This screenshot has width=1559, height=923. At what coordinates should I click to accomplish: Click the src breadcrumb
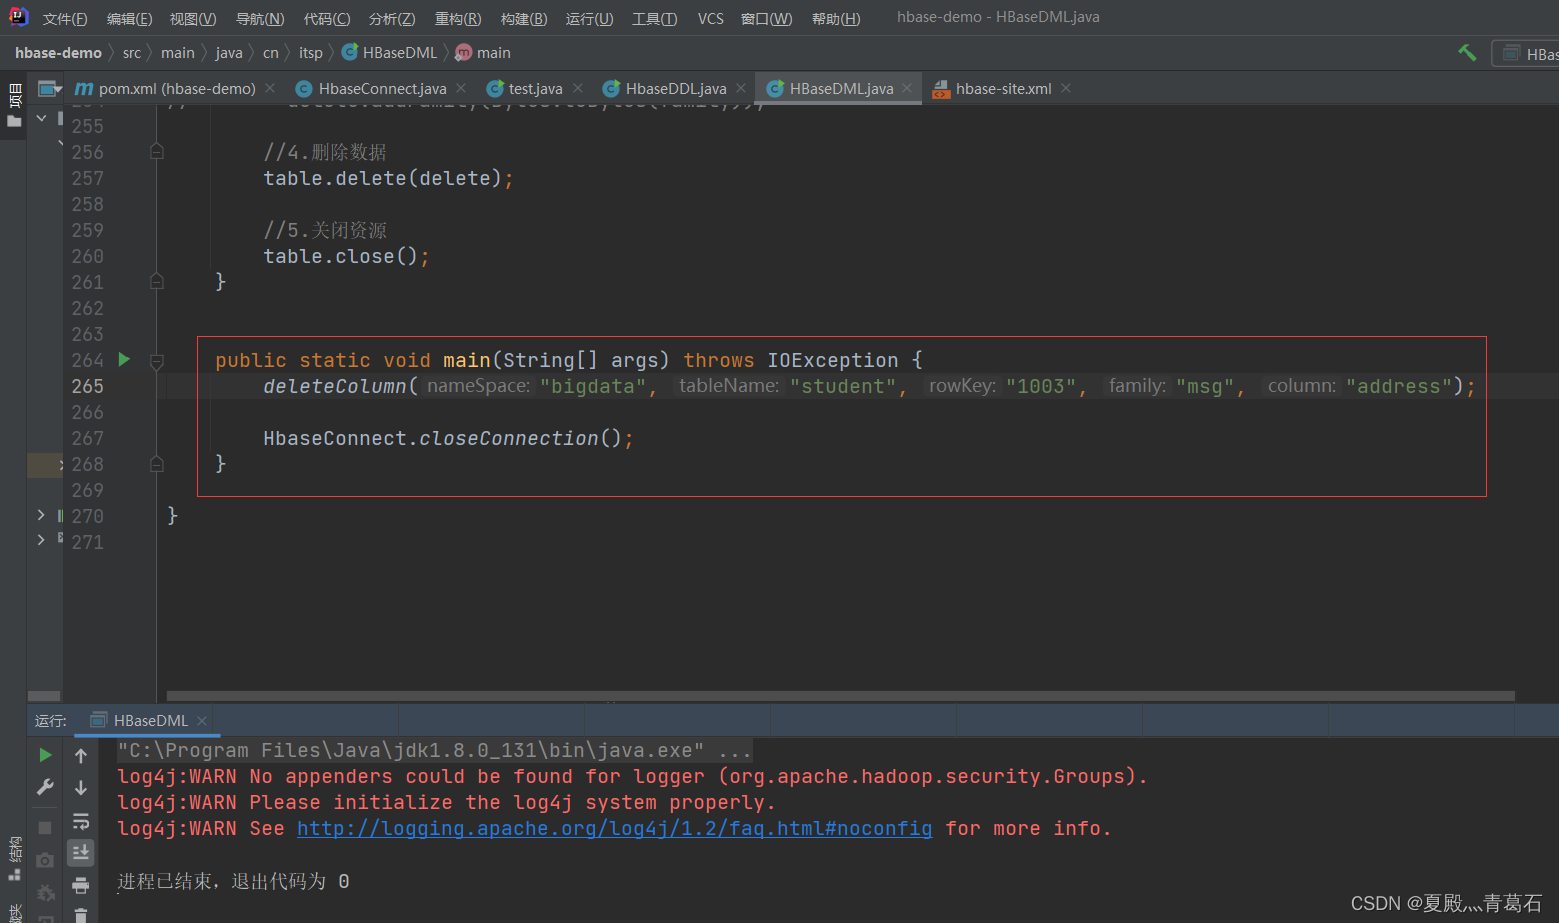(x=132, y=53)
